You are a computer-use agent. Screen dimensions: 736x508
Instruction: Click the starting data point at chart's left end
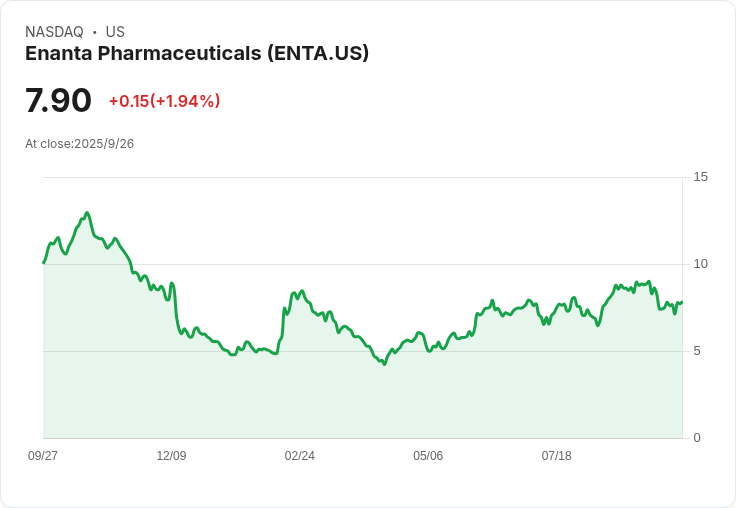(44, 262)
